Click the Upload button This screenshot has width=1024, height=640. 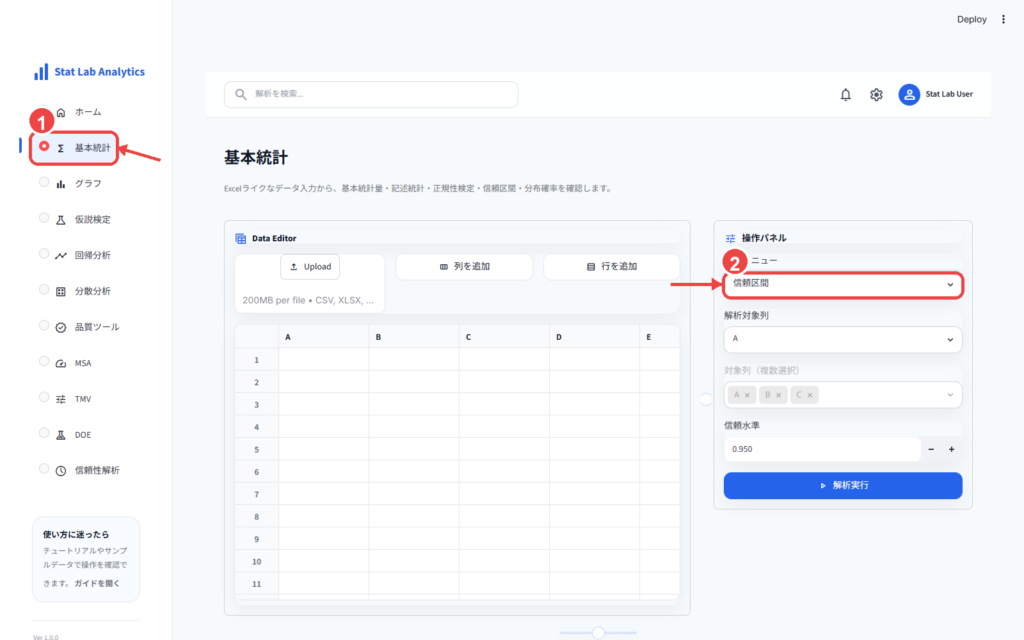(x=310, y=266)
